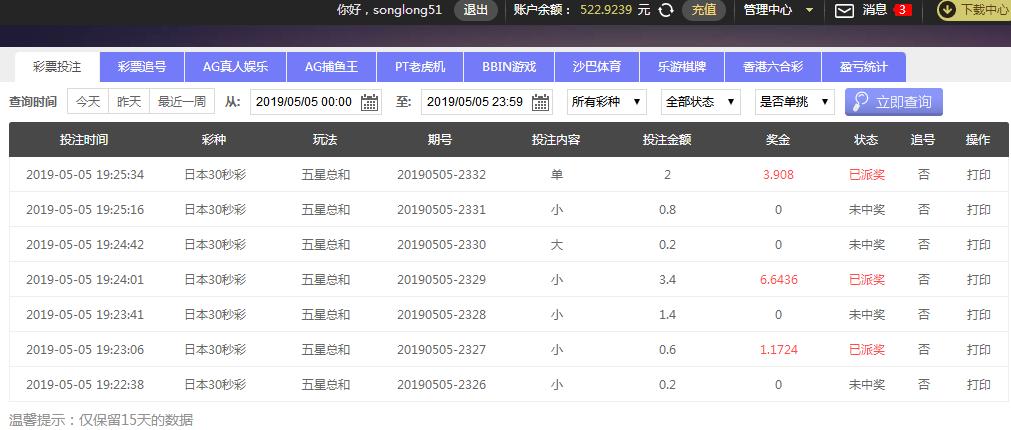This screenshot has height=430, width=1011.
Task: Expand the 管理中心 dropdown arrow
Action: 809,10
